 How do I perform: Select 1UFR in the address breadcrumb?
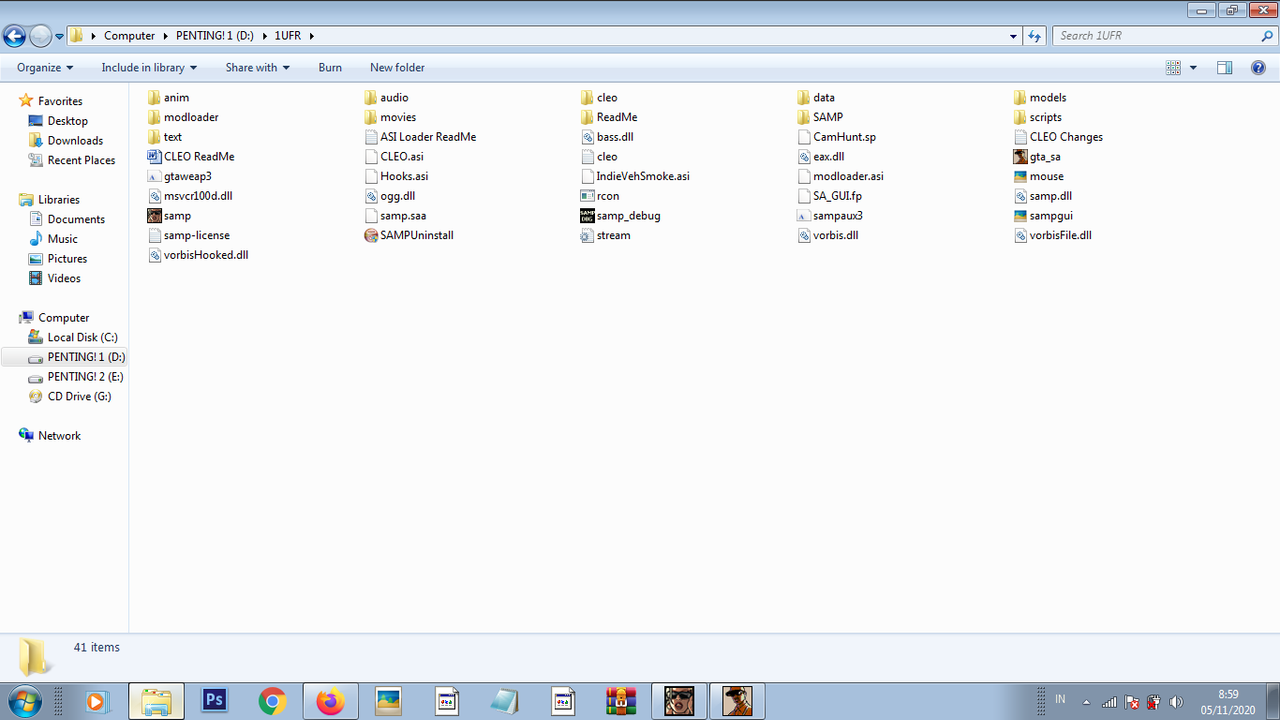288,36
